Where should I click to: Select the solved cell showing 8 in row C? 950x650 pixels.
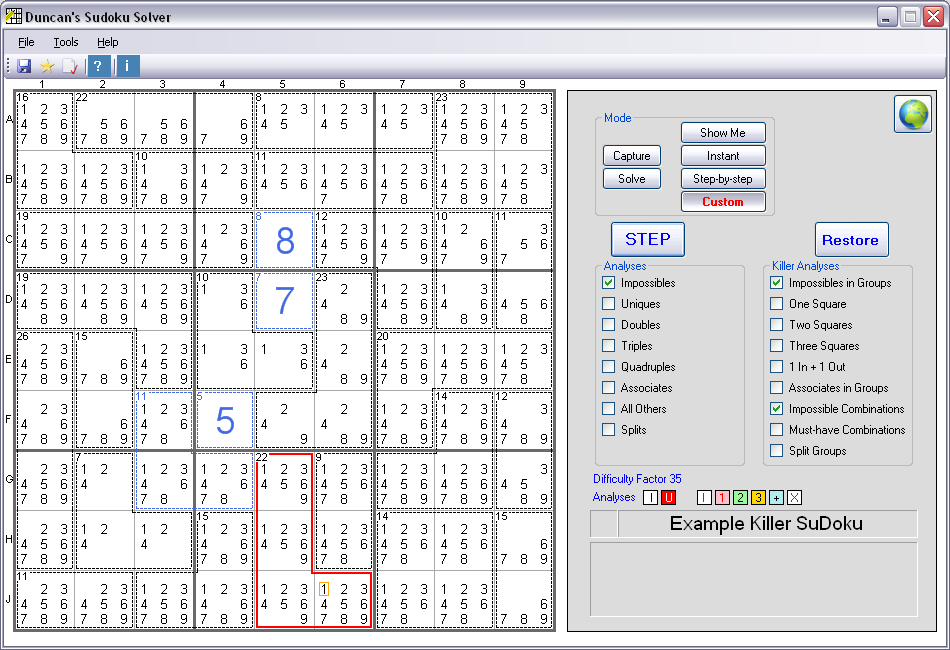click(x=284, y=240)
